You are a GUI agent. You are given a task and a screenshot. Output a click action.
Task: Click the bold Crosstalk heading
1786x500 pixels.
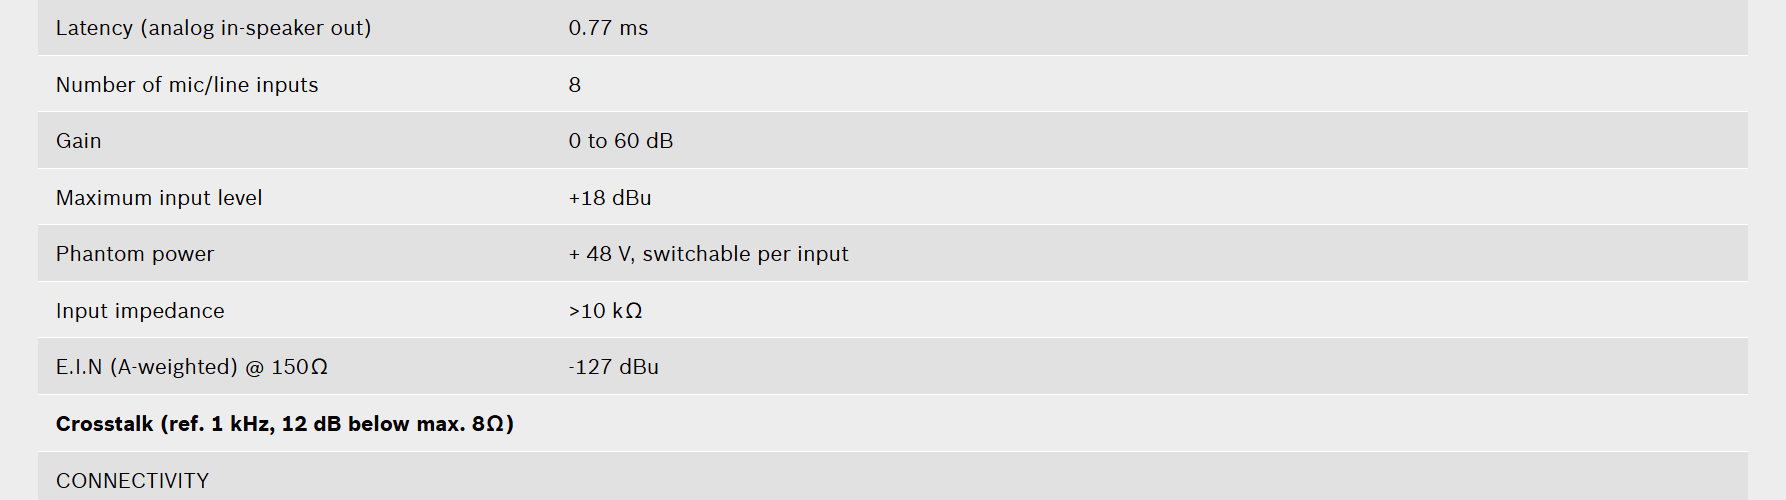285,424
